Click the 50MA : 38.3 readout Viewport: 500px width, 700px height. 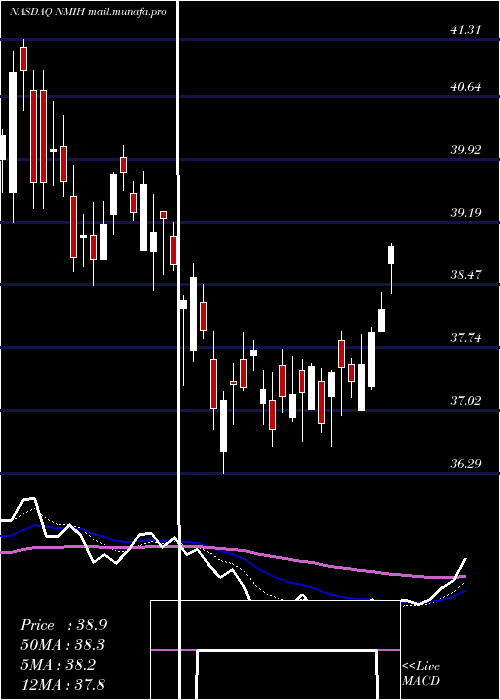pos(63,645)
